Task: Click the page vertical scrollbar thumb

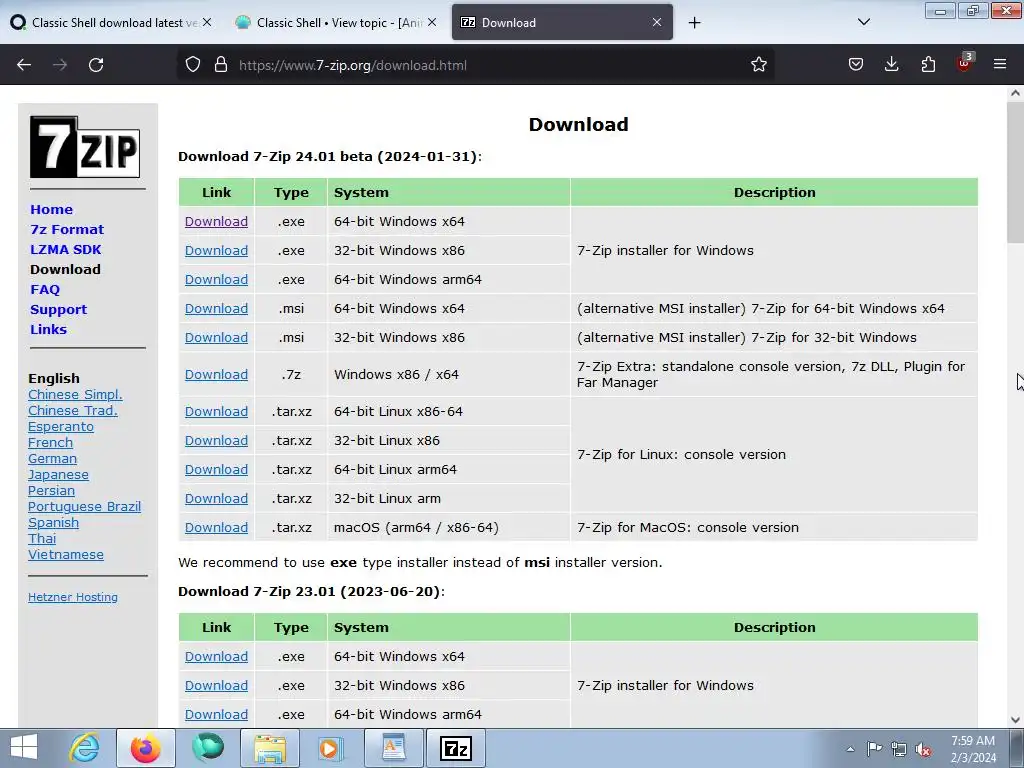Action: tap(1015, 173)
